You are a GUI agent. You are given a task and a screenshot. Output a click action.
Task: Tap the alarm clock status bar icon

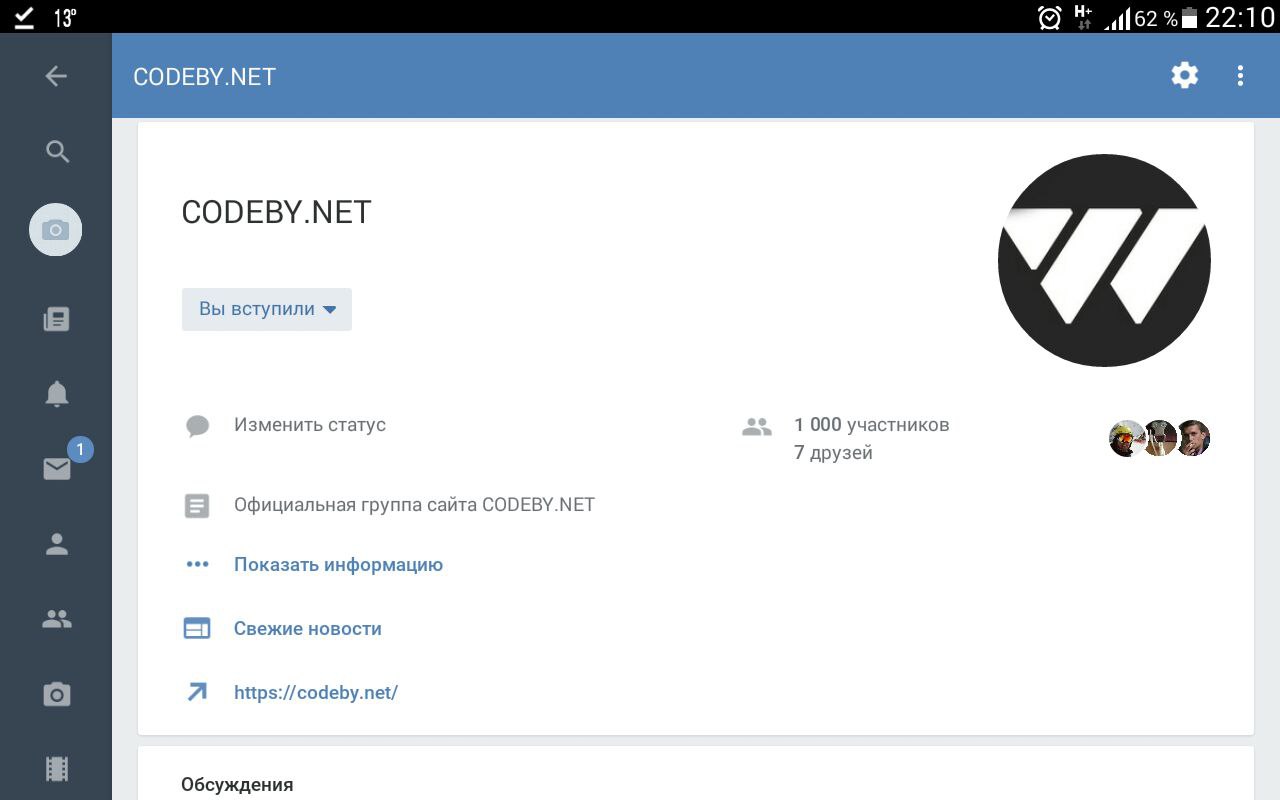[1050, 17]
